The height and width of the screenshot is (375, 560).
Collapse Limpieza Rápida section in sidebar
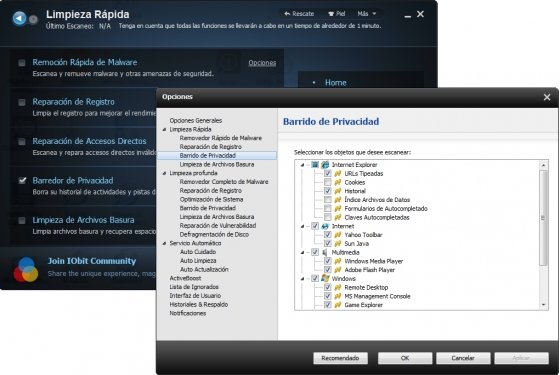pyautogui.click(x=164, y=129)
